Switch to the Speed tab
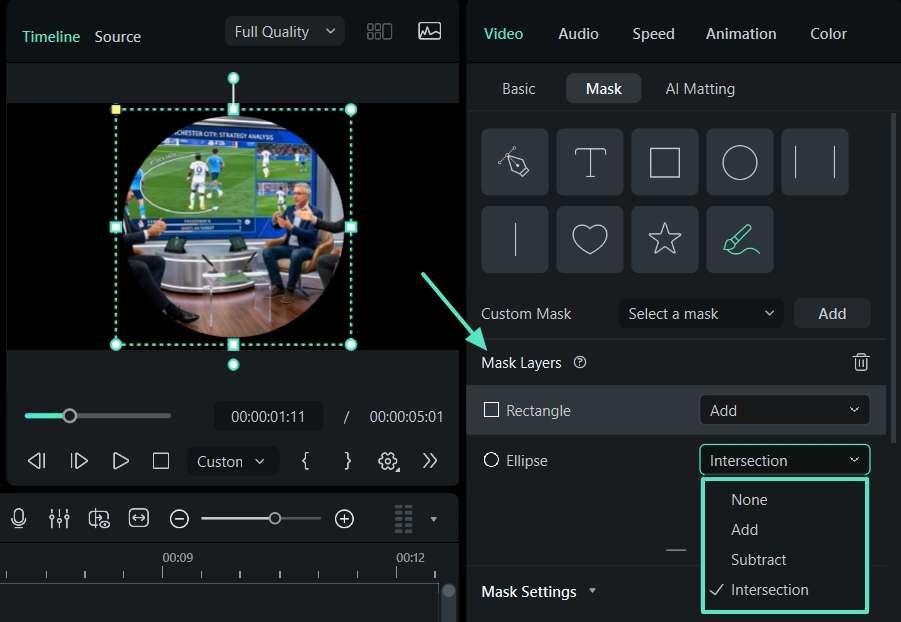The height and width of the screenshot is (622, 901). pos(653,34)
